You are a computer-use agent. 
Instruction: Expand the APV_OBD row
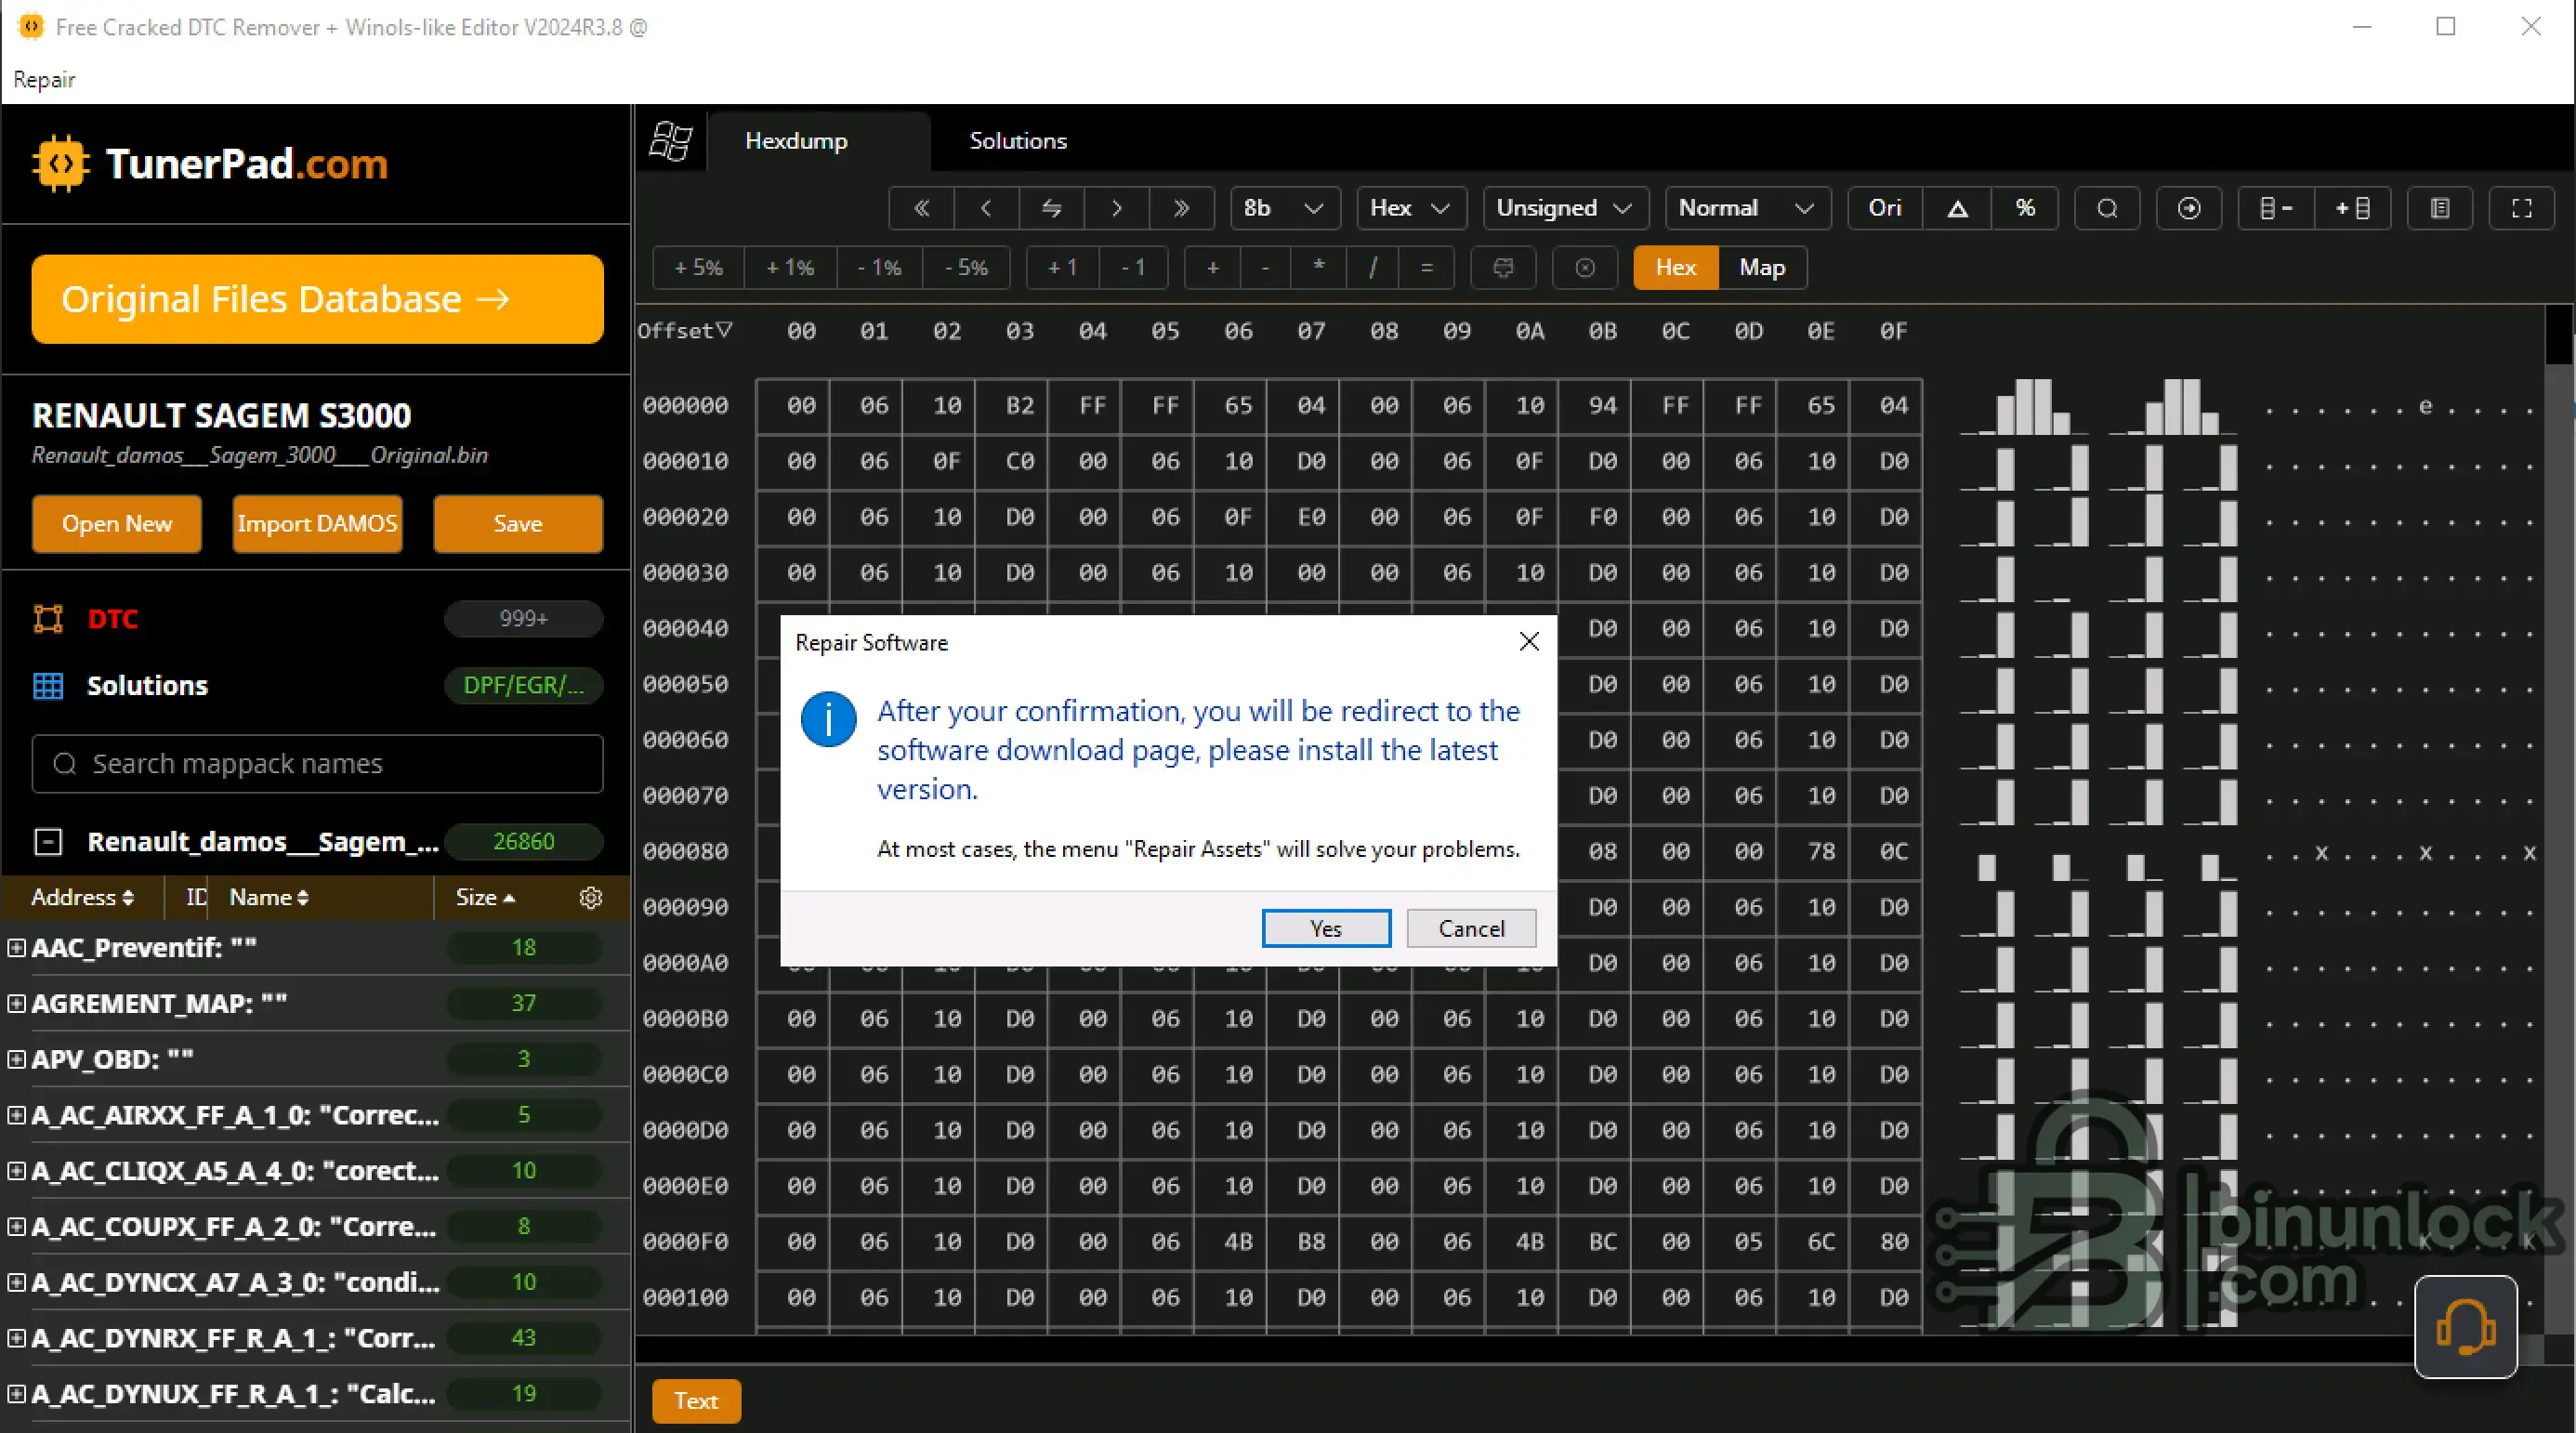pos(16,1059)
